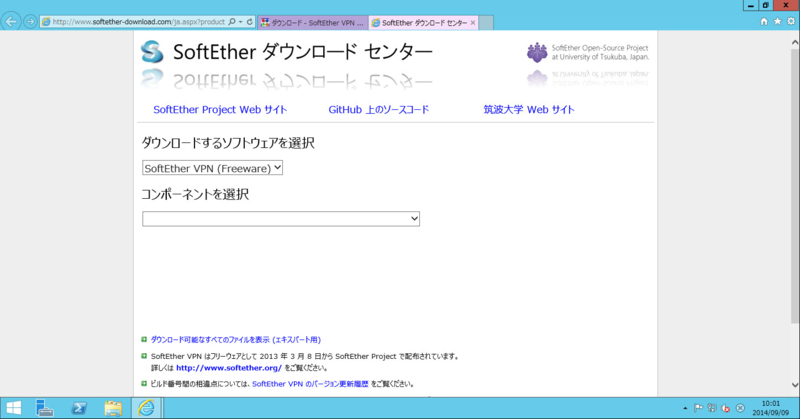Viewport: 800px width, 419px height.
Task: Launch PowerShell from the taskbar
Action: tap(79, 408)
